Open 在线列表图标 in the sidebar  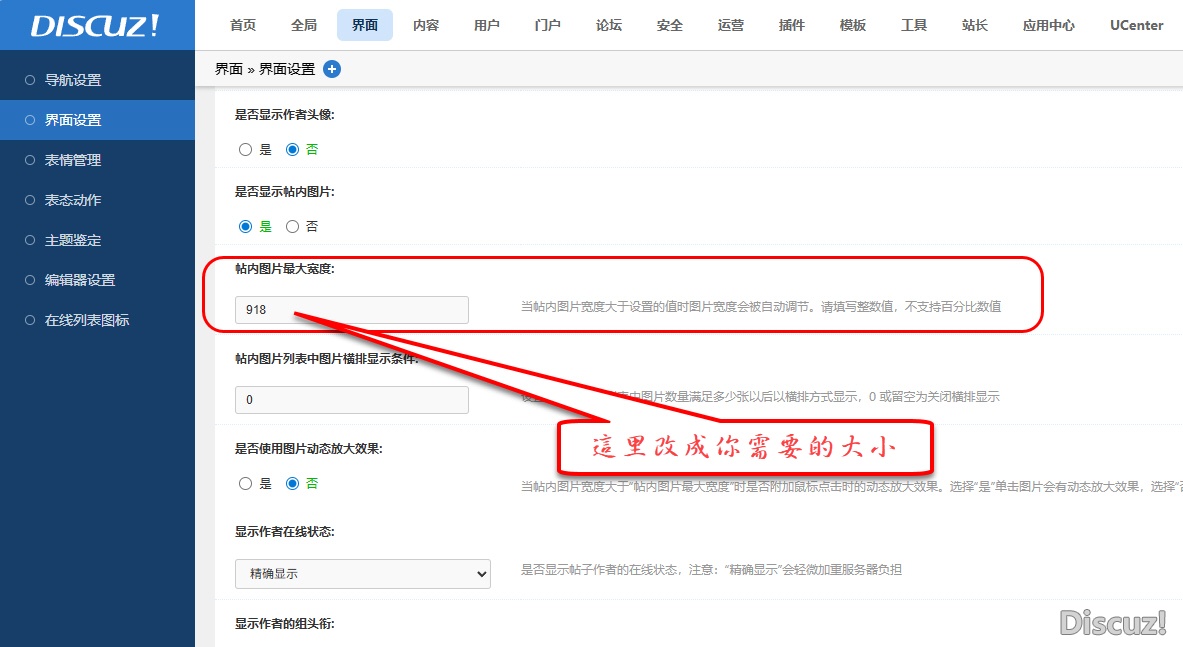pos(87,320)
